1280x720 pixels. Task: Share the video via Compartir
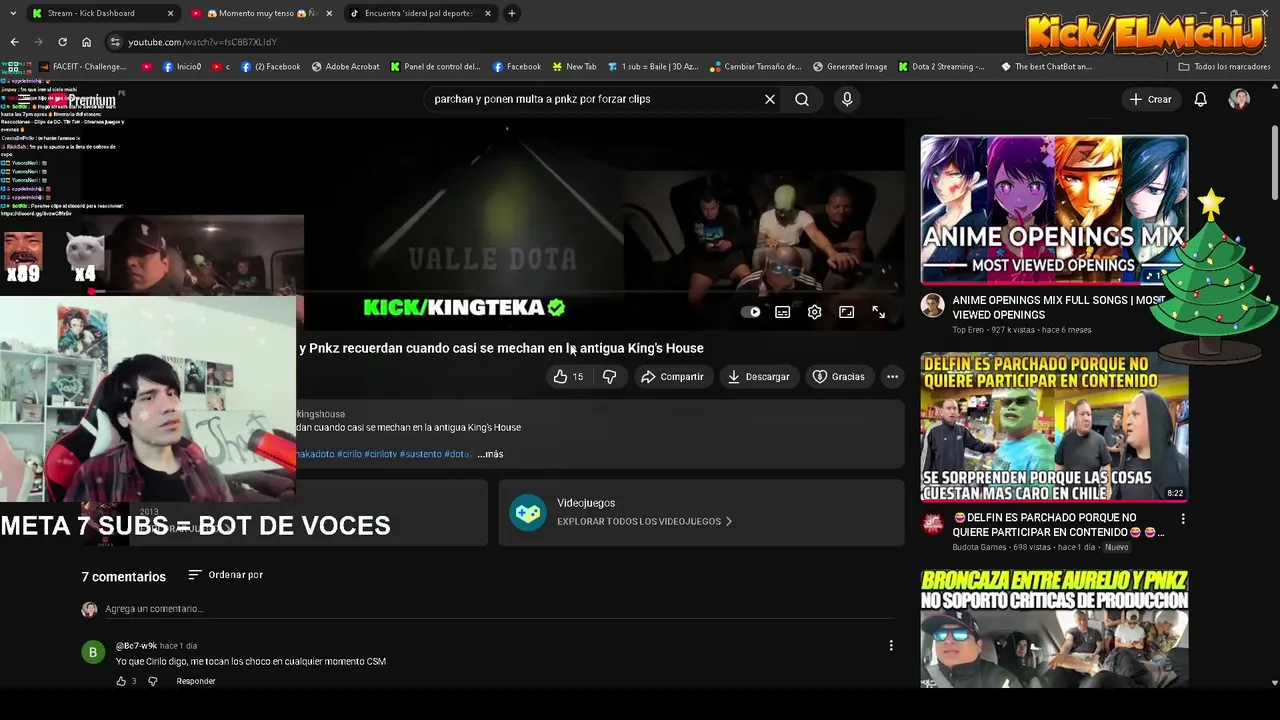pyautogui.click(x=672, y=377)
